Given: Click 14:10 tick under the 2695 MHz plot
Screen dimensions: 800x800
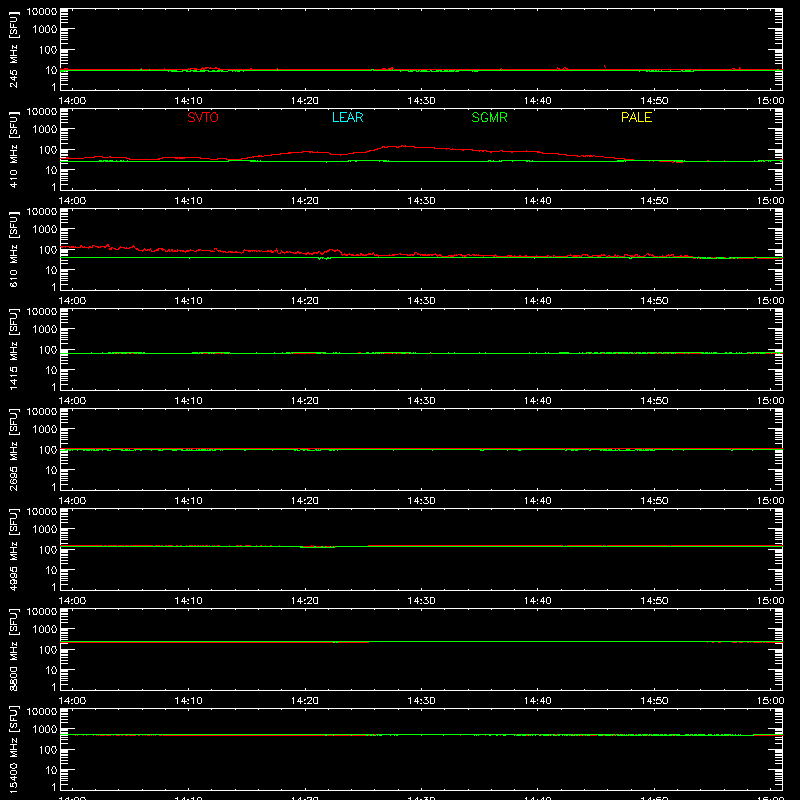Looking at the screenshot, I should tap(188, 501).
